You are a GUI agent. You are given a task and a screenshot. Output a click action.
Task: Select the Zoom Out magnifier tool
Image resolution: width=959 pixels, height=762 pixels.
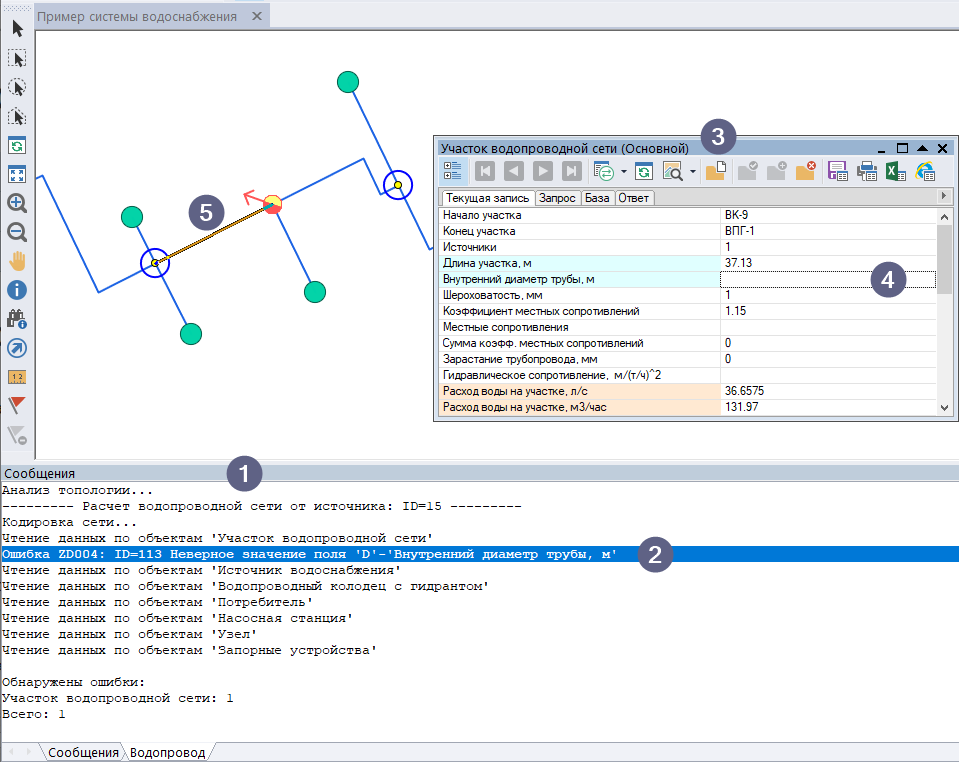[17, 232]
